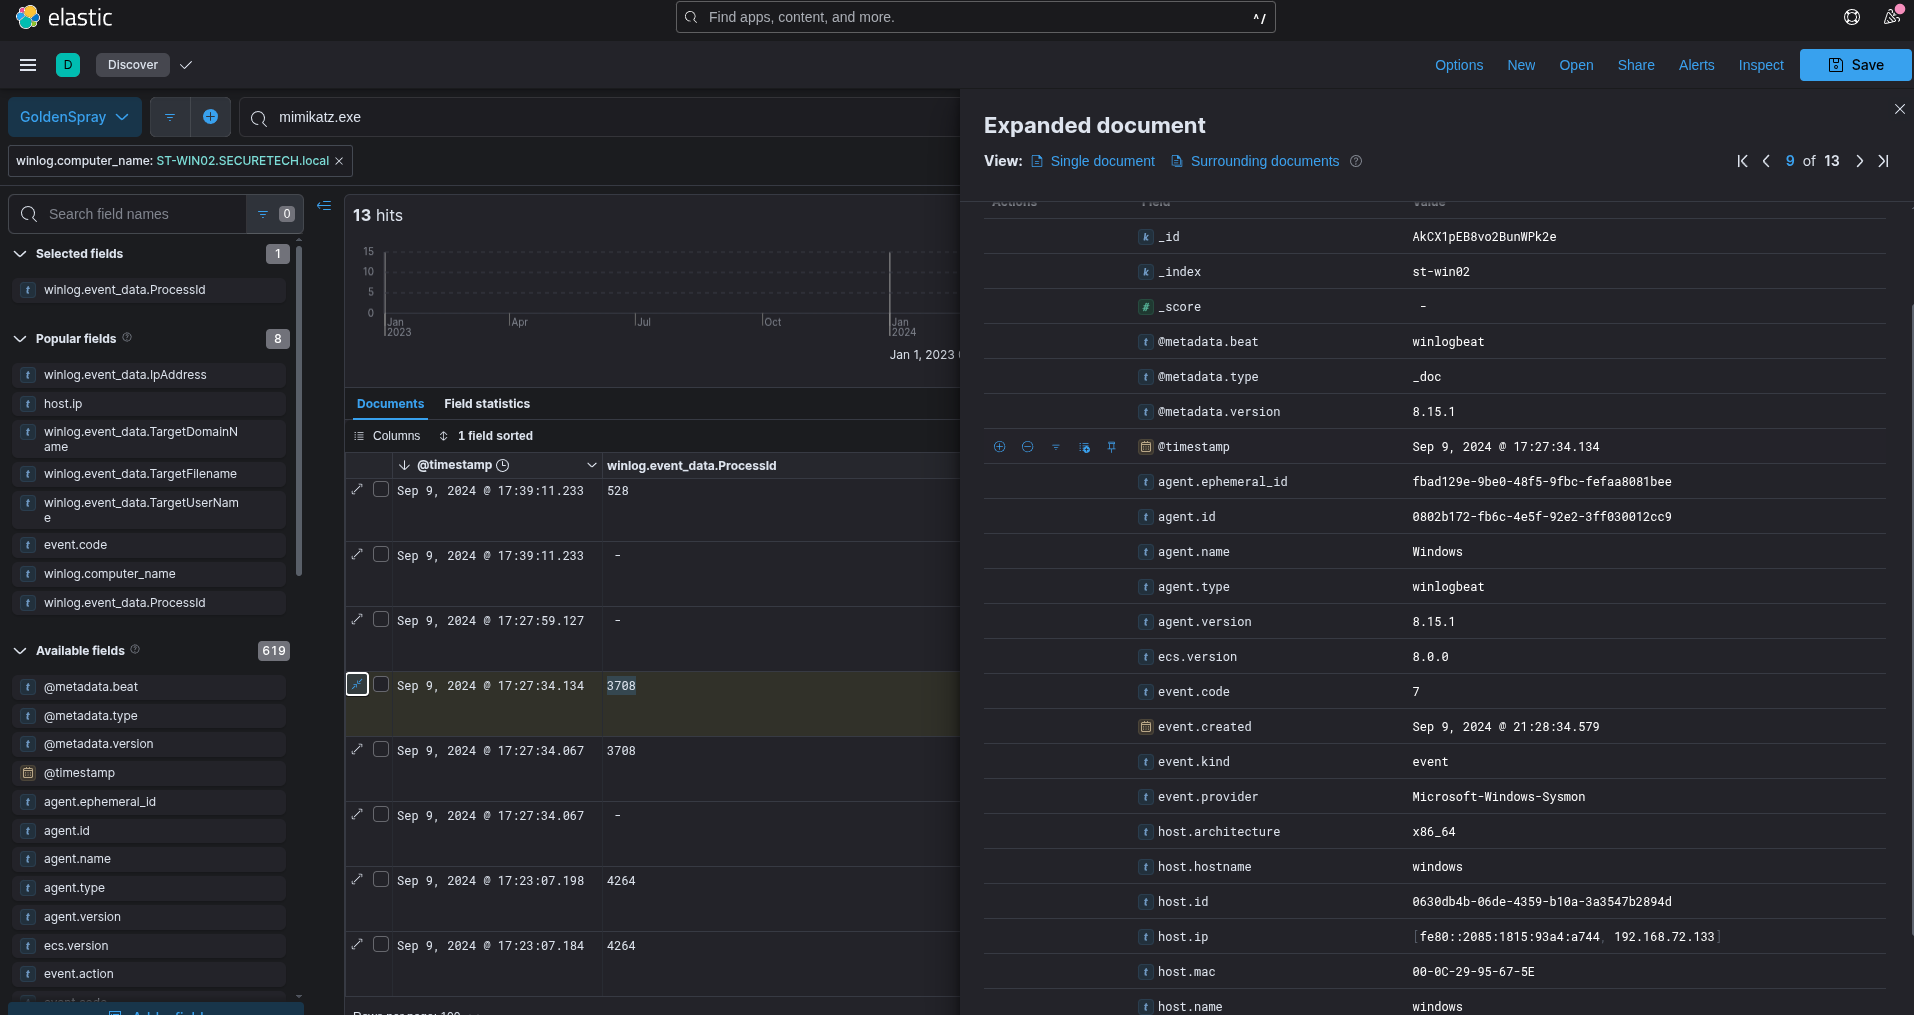Filter for the @timestamp value
Image resolution: width=1914 pixels, height=1015 pixels.
pos(999,447)
